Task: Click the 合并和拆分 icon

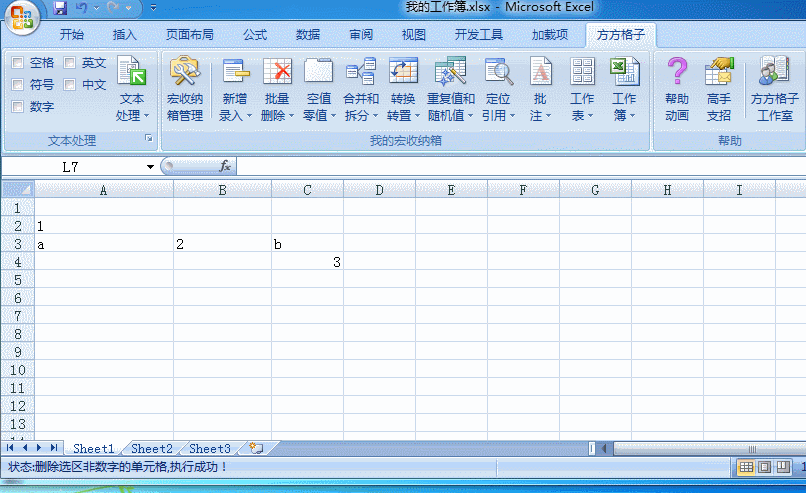Action: [361, 73]
